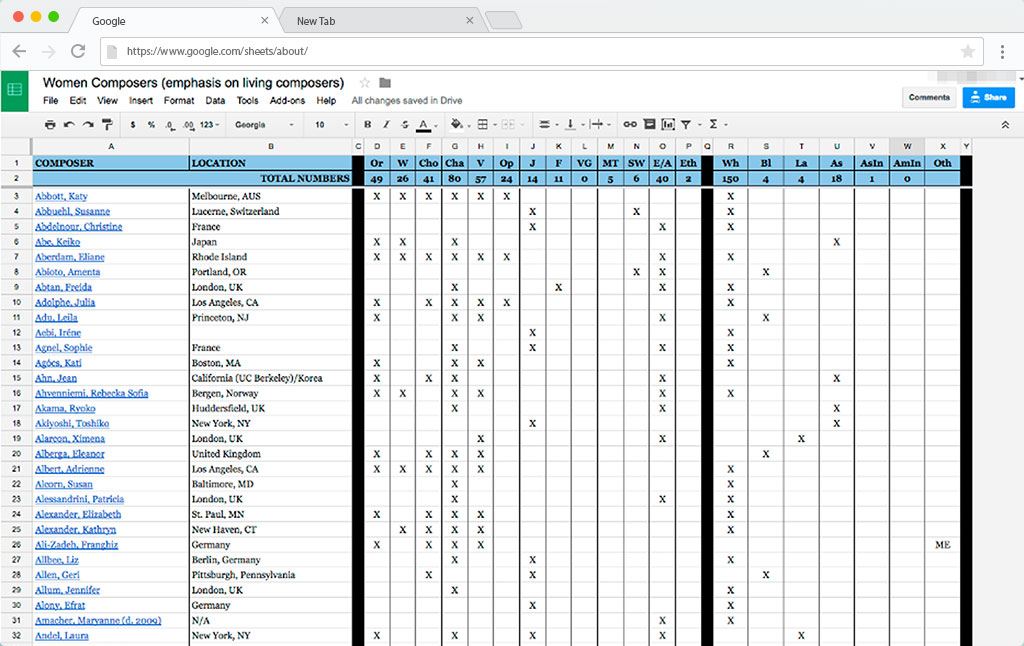Expand the filter views dropdown arrow
This screenshot has height=646, width=1024.
click(699, 125)
